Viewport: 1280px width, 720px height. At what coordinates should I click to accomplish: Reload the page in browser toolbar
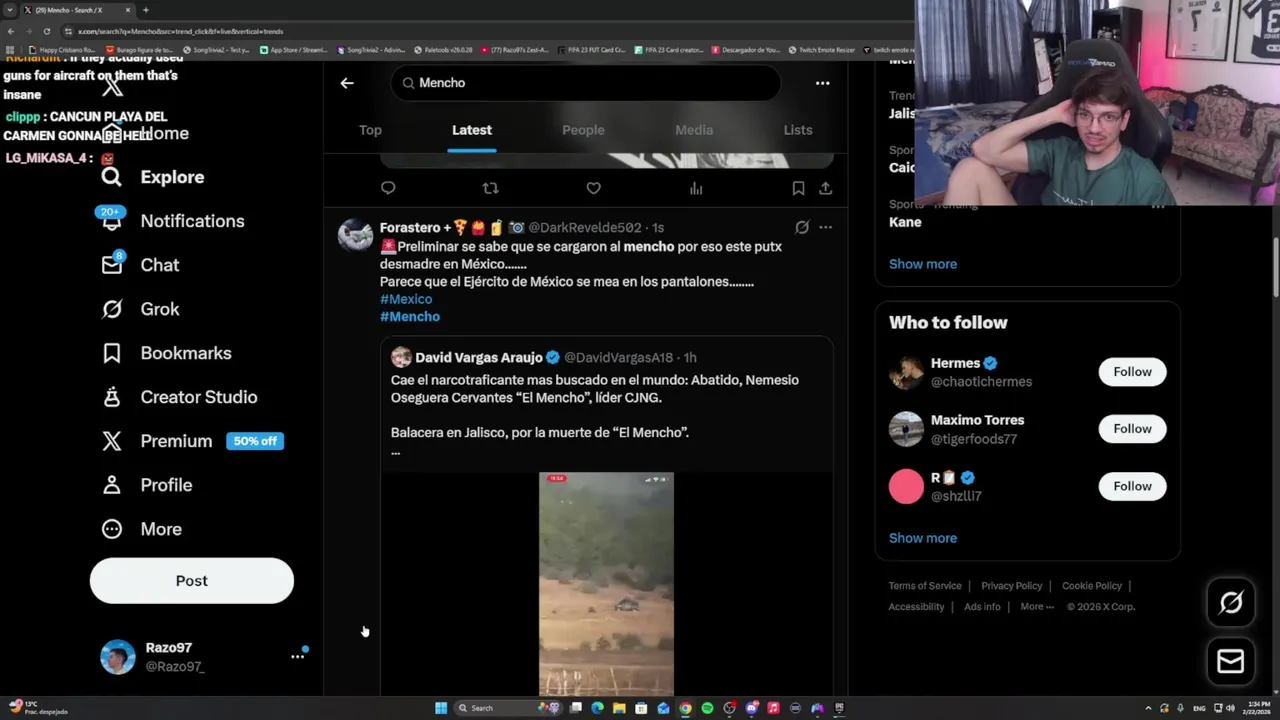[46, 31]
